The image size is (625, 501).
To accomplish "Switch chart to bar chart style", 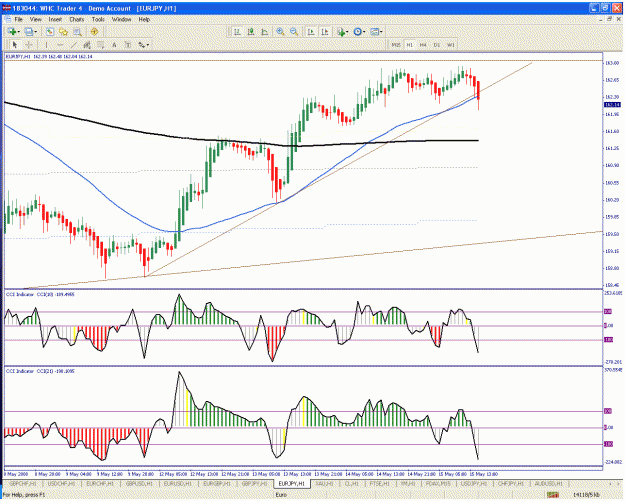I will pos(237,31).
